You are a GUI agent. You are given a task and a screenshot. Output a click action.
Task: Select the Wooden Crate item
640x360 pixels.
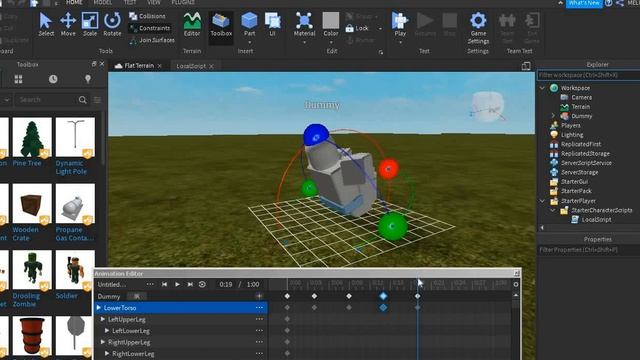pyautogui.click(x=32, y=212)
